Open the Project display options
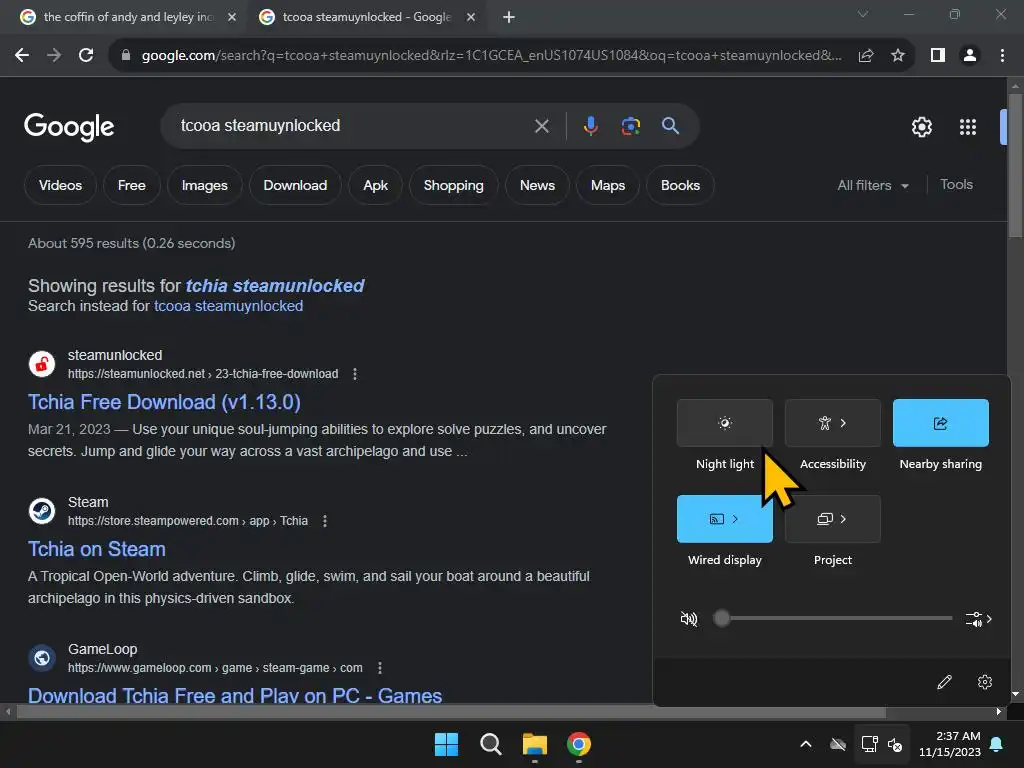This screenshot has height=768, width=1024. 832,519
